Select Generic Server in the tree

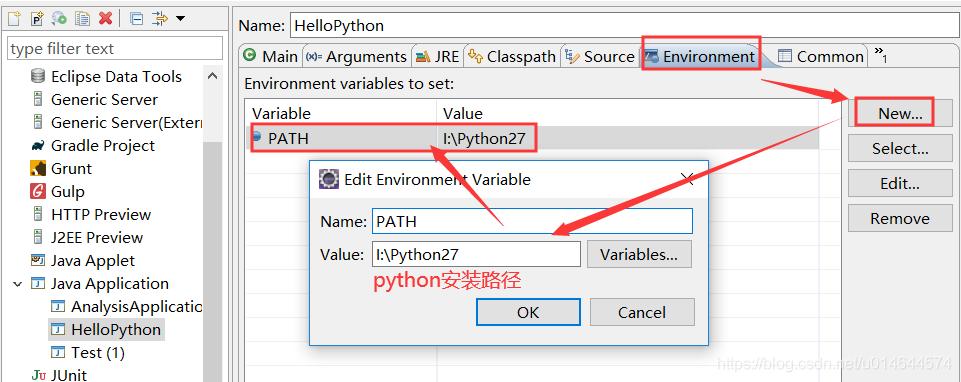tap(104, 99)
